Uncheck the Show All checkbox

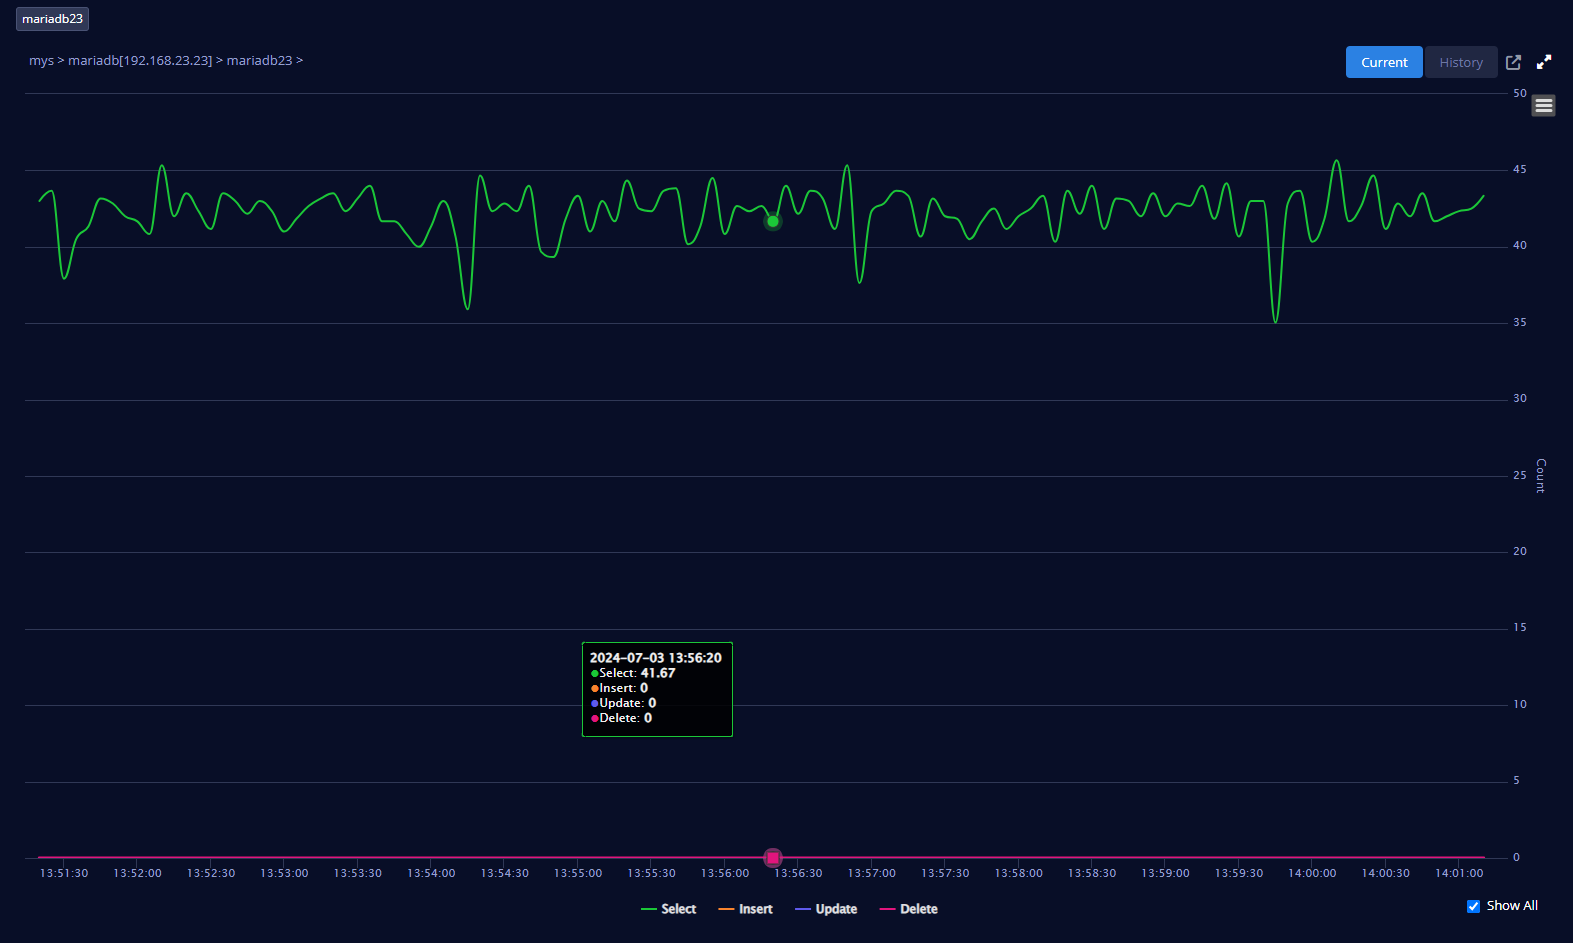[1473, 906]
